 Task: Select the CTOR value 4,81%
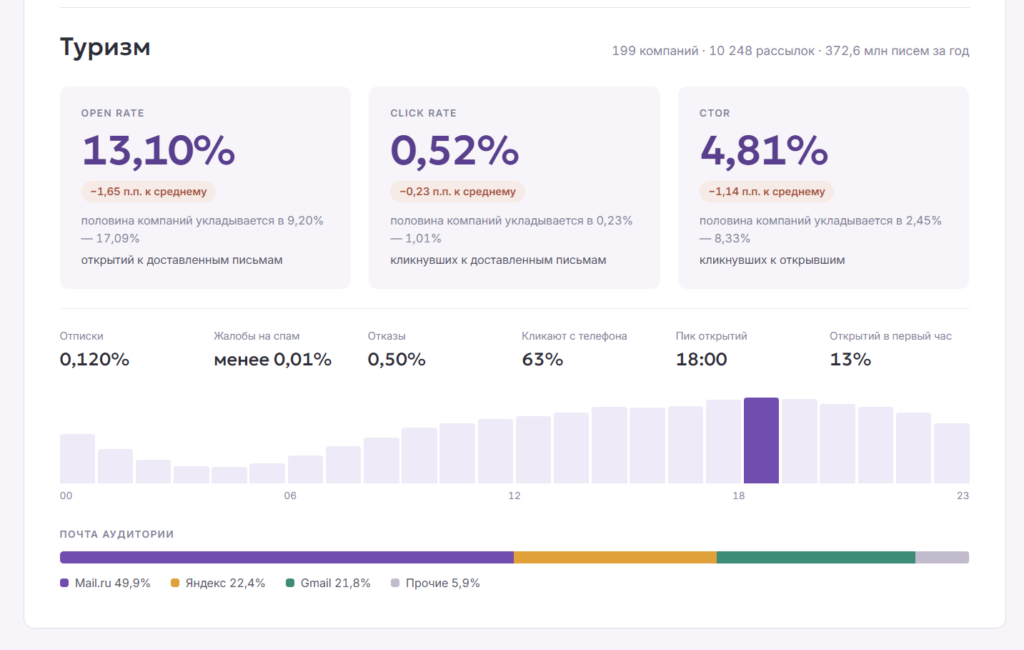click(763, 150)
